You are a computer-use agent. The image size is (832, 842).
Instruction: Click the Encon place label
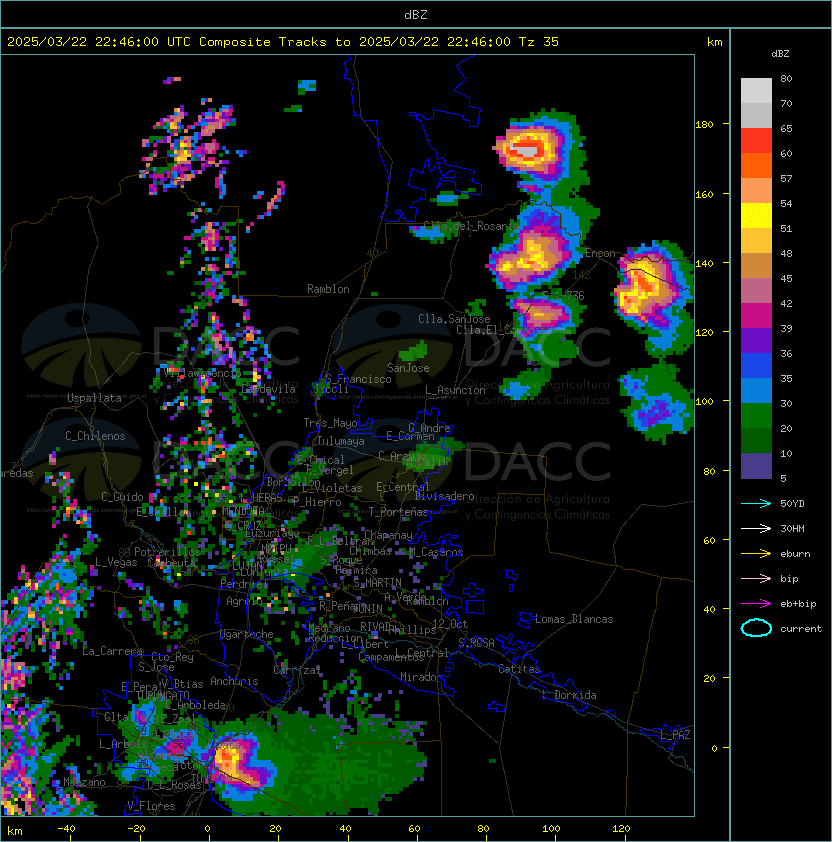(600, 253)
